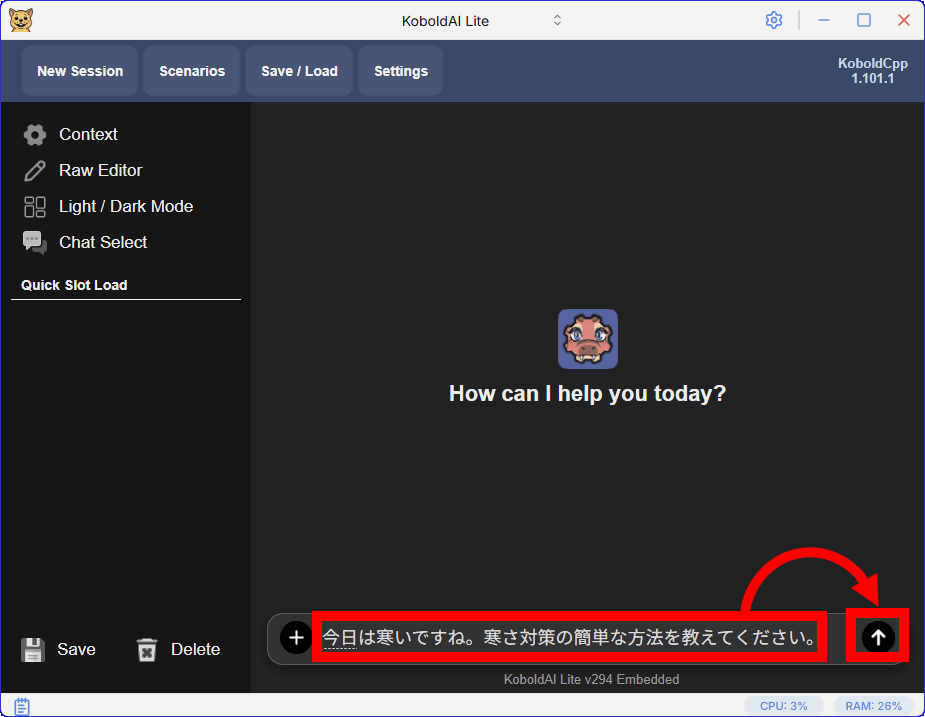Open the Settings tab in top bar
Image resolution: width=925 pixels, height=717 pixels.
click(401, 71)
